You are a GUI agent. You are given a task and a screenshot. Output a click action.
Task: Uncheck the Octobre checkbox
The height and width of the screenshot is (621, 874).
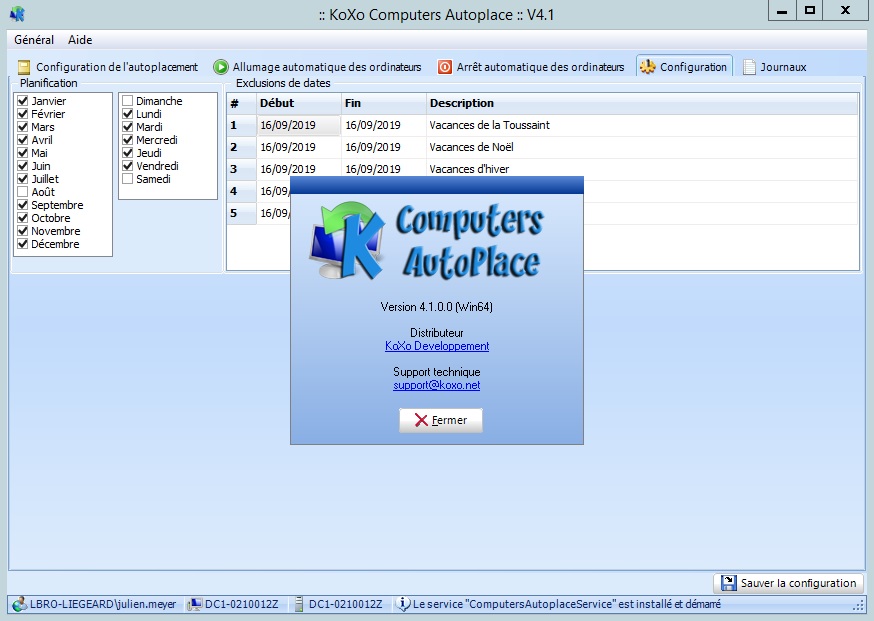(23, 218)
